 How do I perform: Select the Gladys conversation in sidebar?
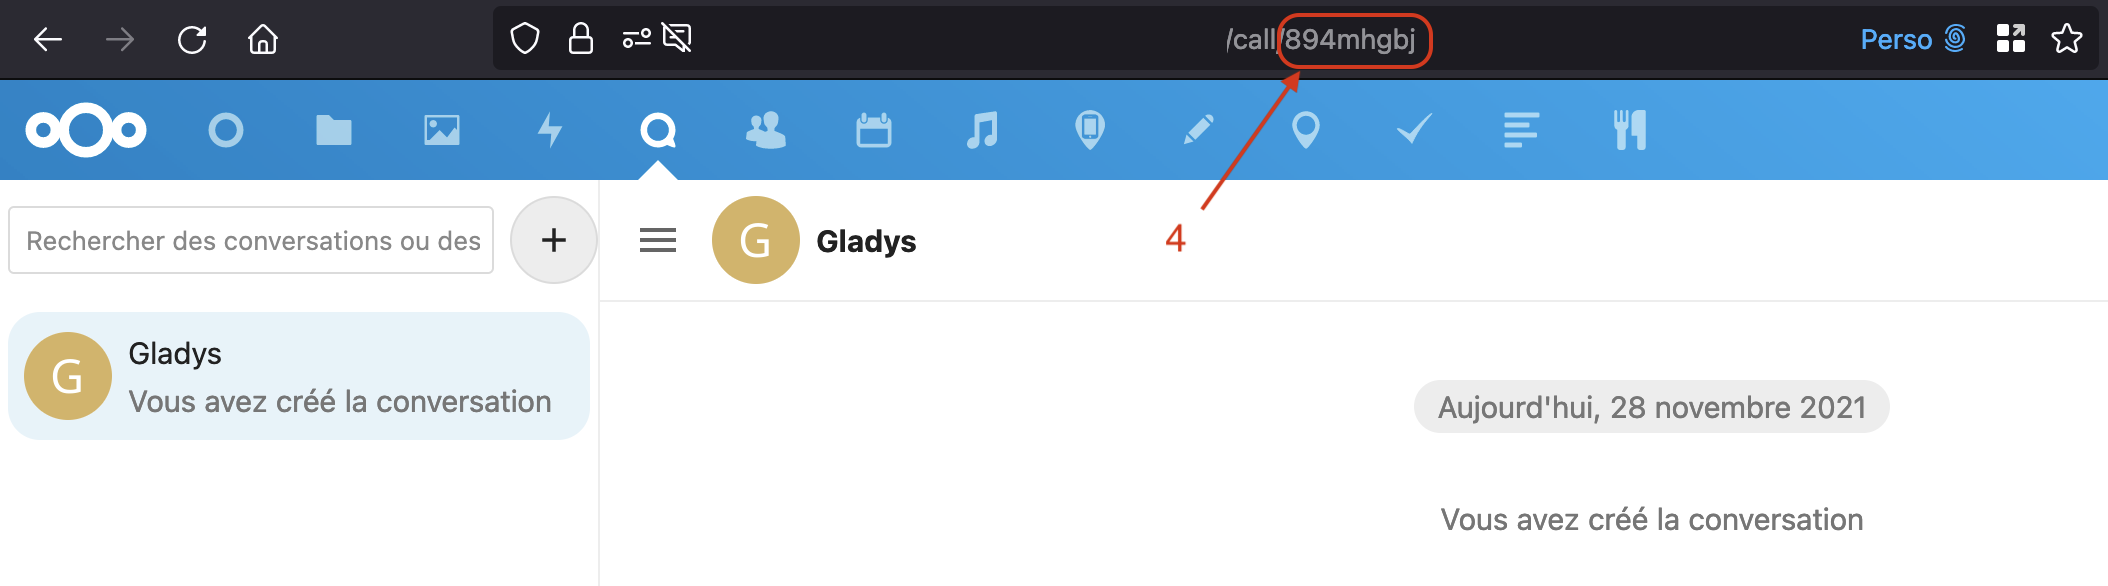299,376
